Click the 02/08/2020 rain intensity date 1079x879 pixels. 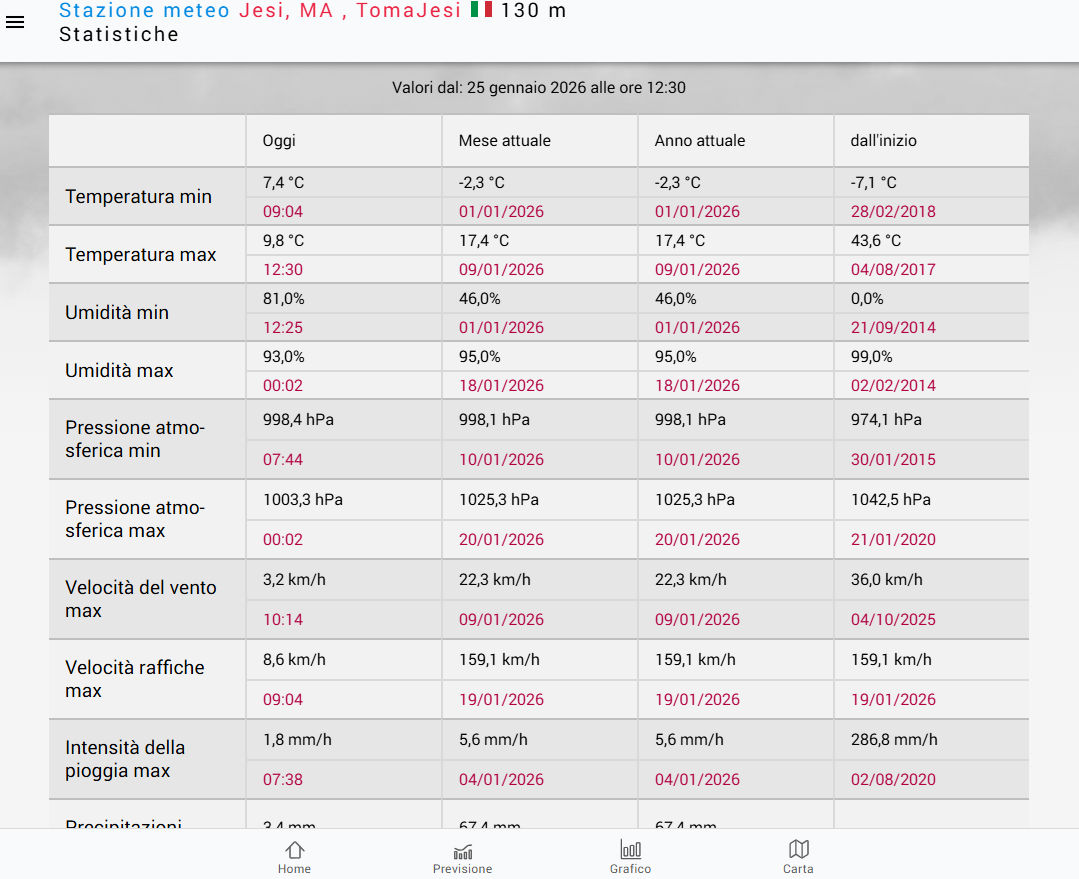(893, 780)
